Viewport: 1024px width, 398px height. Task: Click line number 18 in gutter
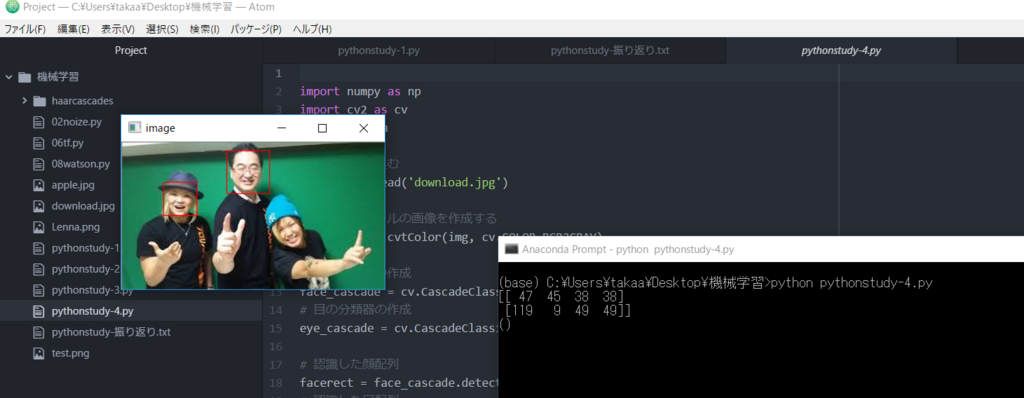pyautogui.click(x=276, y=382)
